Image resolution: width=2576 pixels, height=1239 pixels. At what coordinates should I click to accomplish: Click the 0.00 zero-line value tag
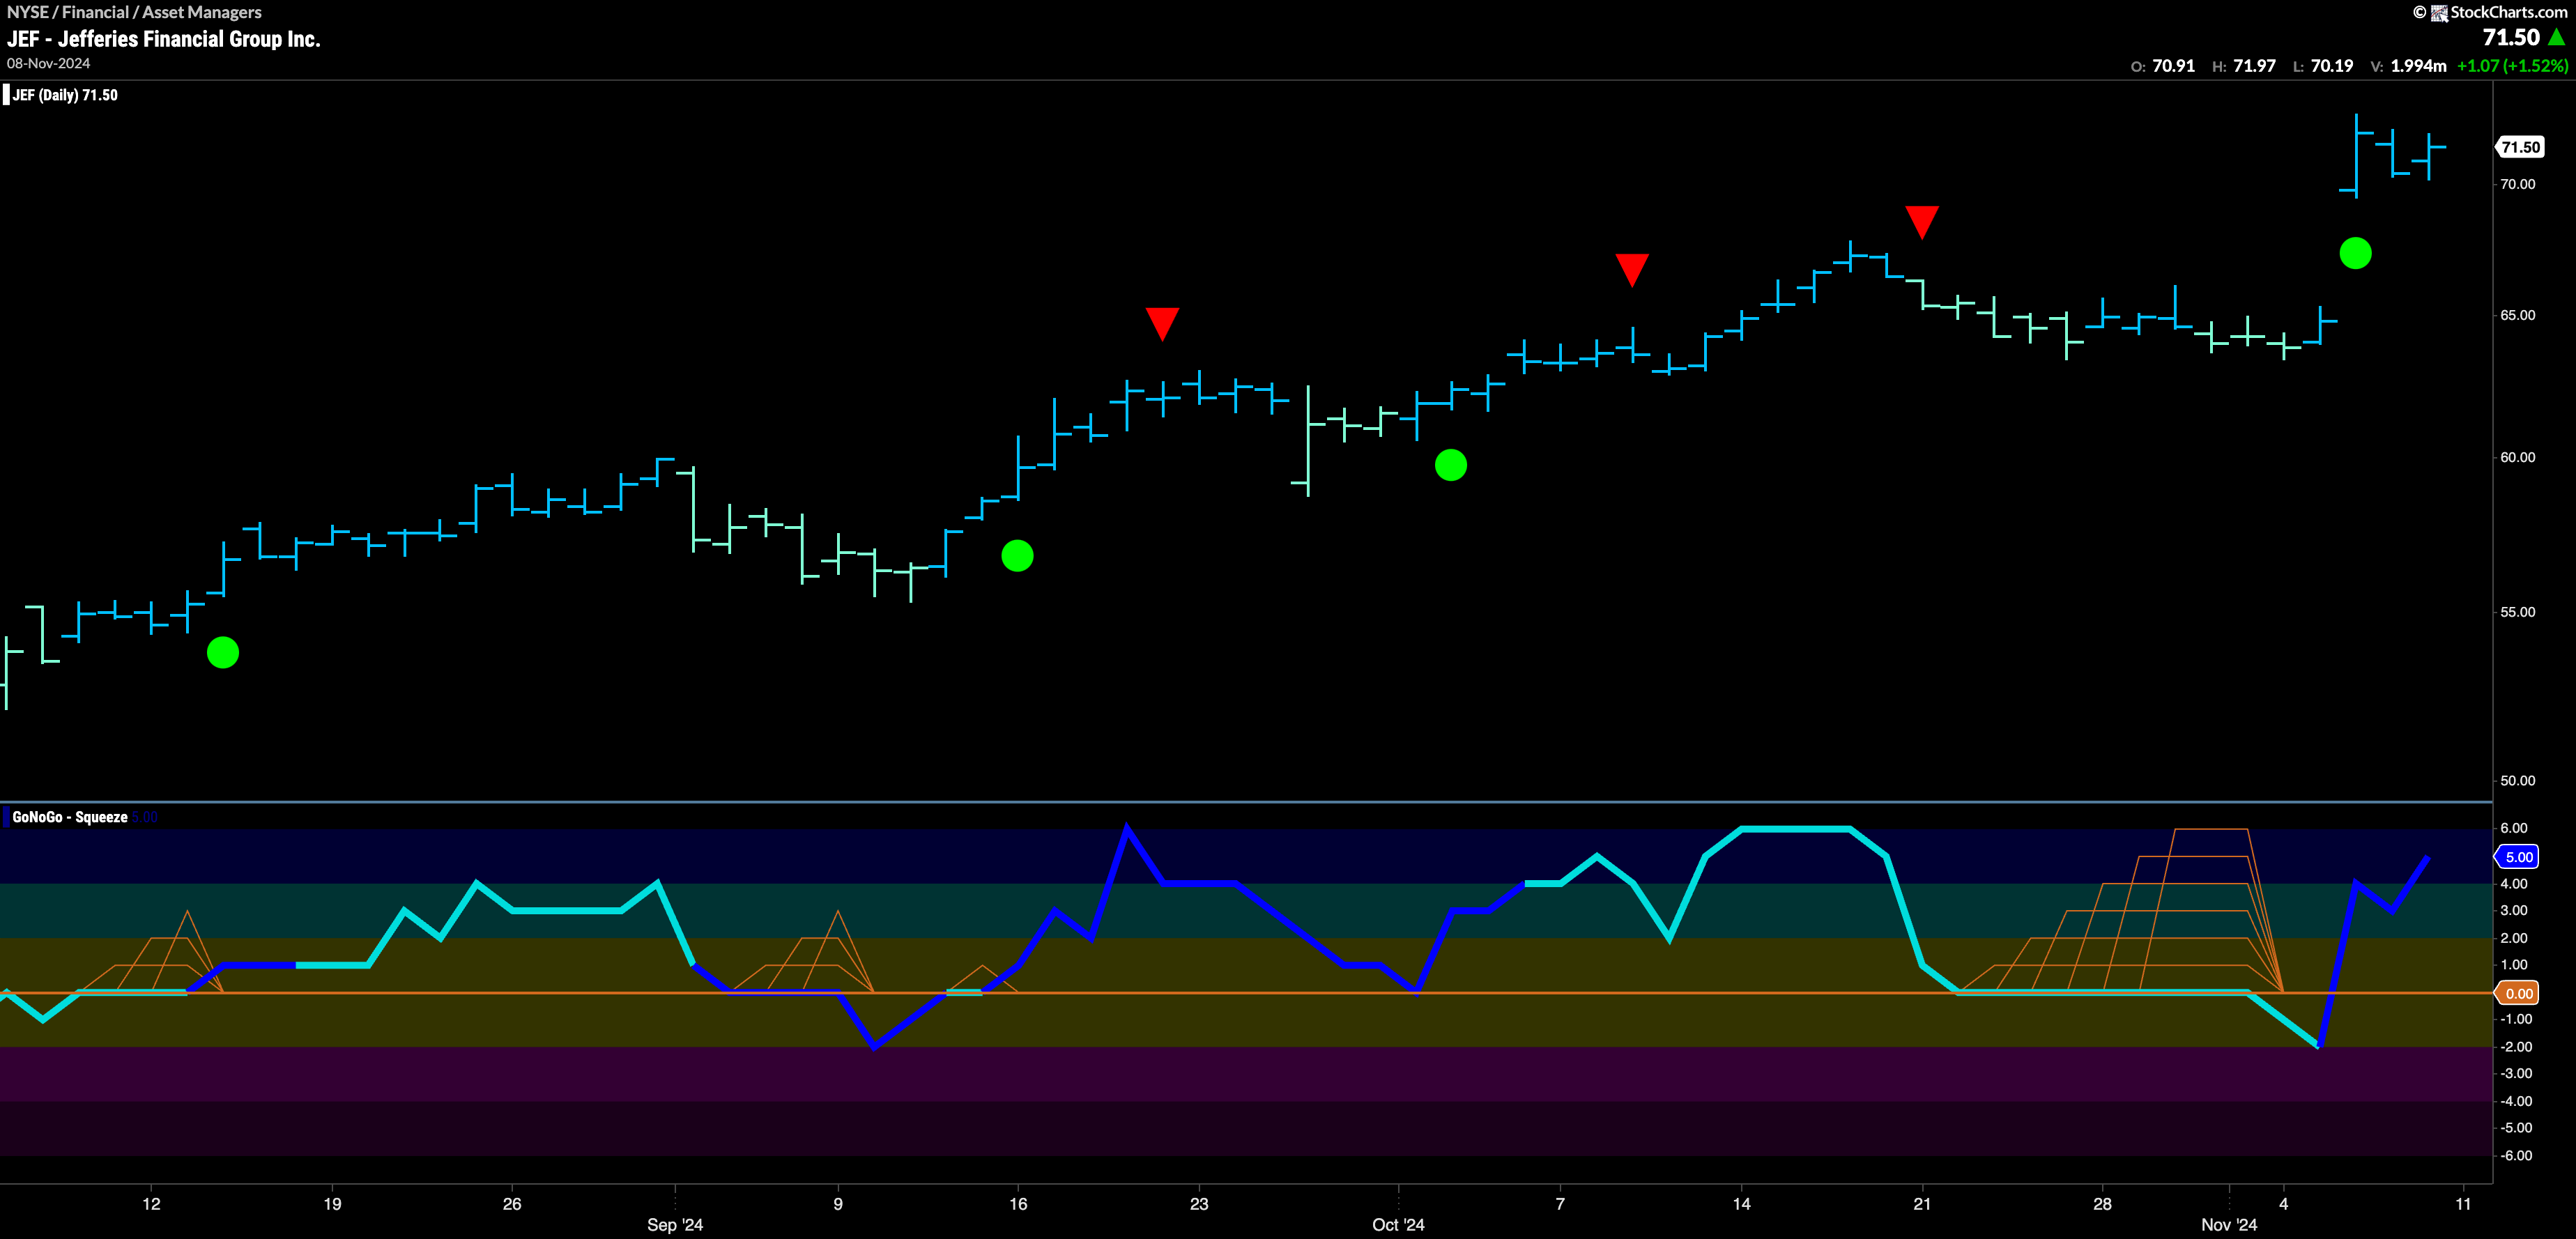coord(2518,993)
